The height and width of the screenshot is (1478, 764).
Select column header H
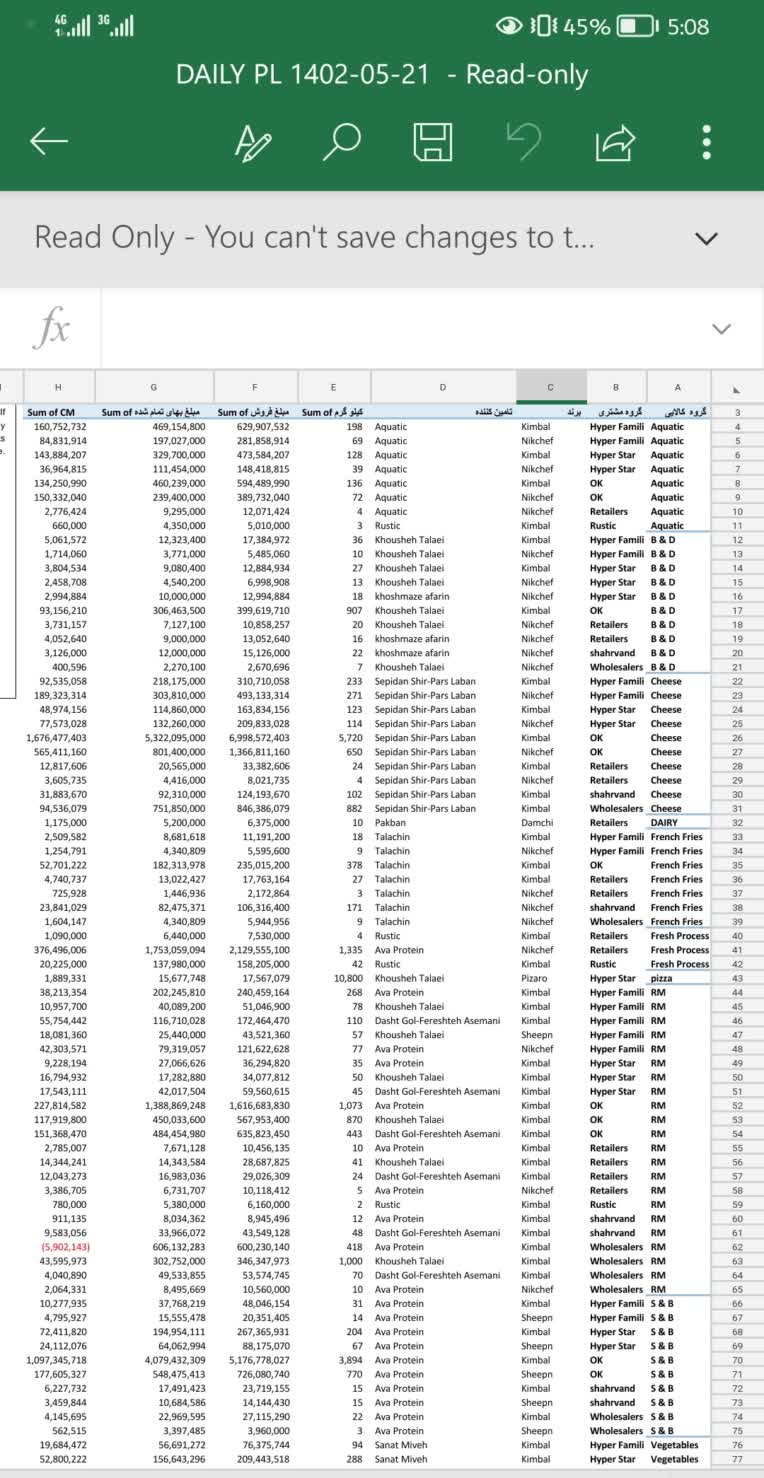[58, 388]
